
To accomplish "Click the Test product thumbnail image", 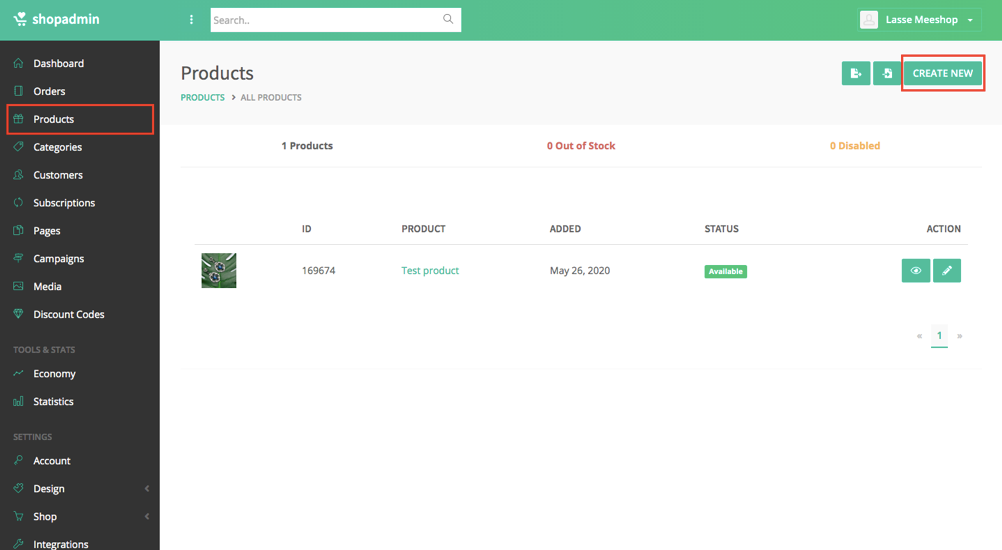I will [x=219, y=270].
